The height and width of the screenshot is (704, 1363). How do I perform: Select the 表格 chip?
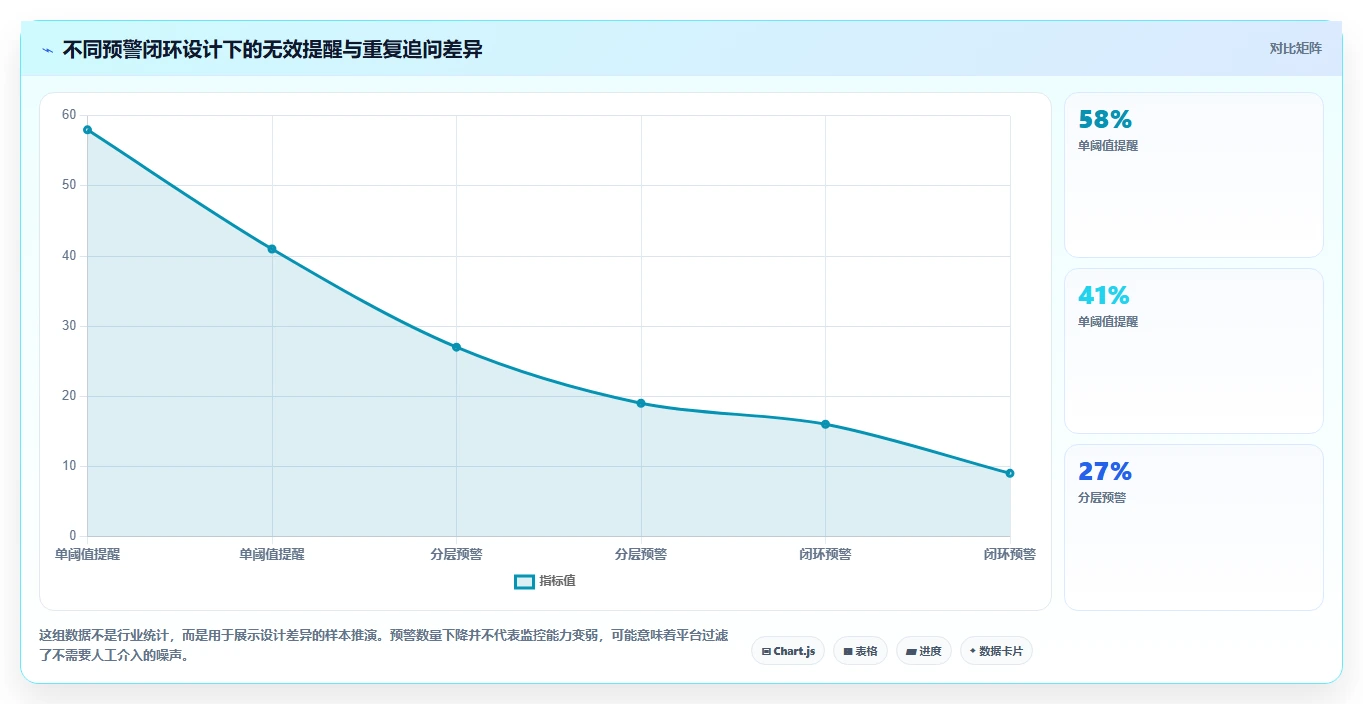point(860,651)
